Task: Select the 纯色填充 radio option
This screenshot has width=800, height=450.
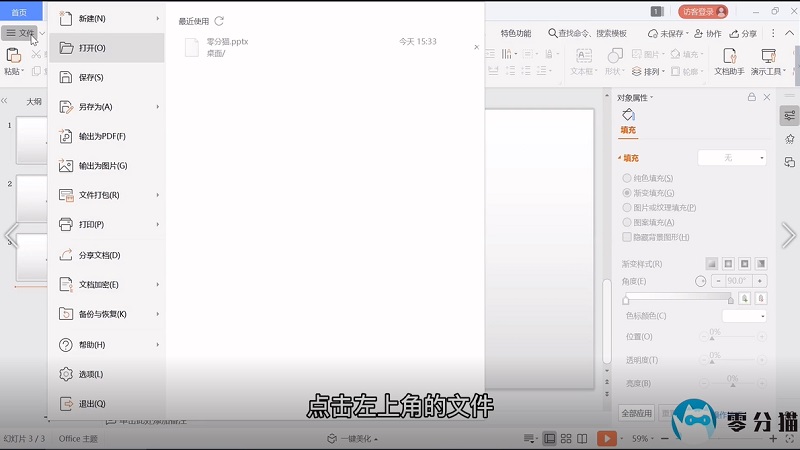Action: (627, 178)
